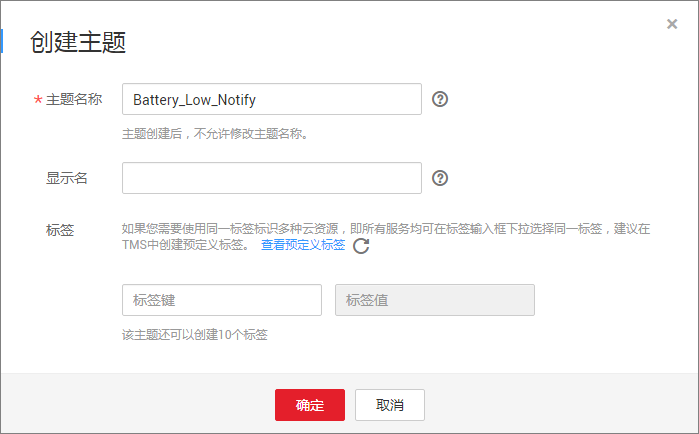Click the 显示名 field label
The height and width of the screenshot is (434, 699).
[x=67, y=178]
